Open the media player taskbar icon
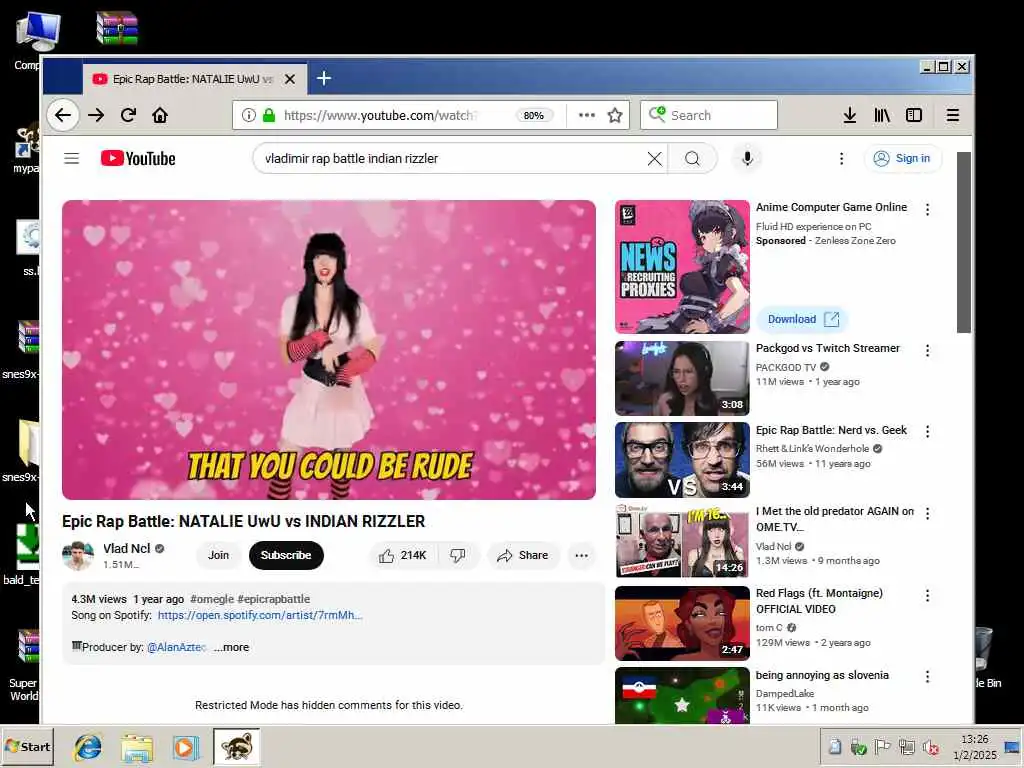 [x=185, y=748]
